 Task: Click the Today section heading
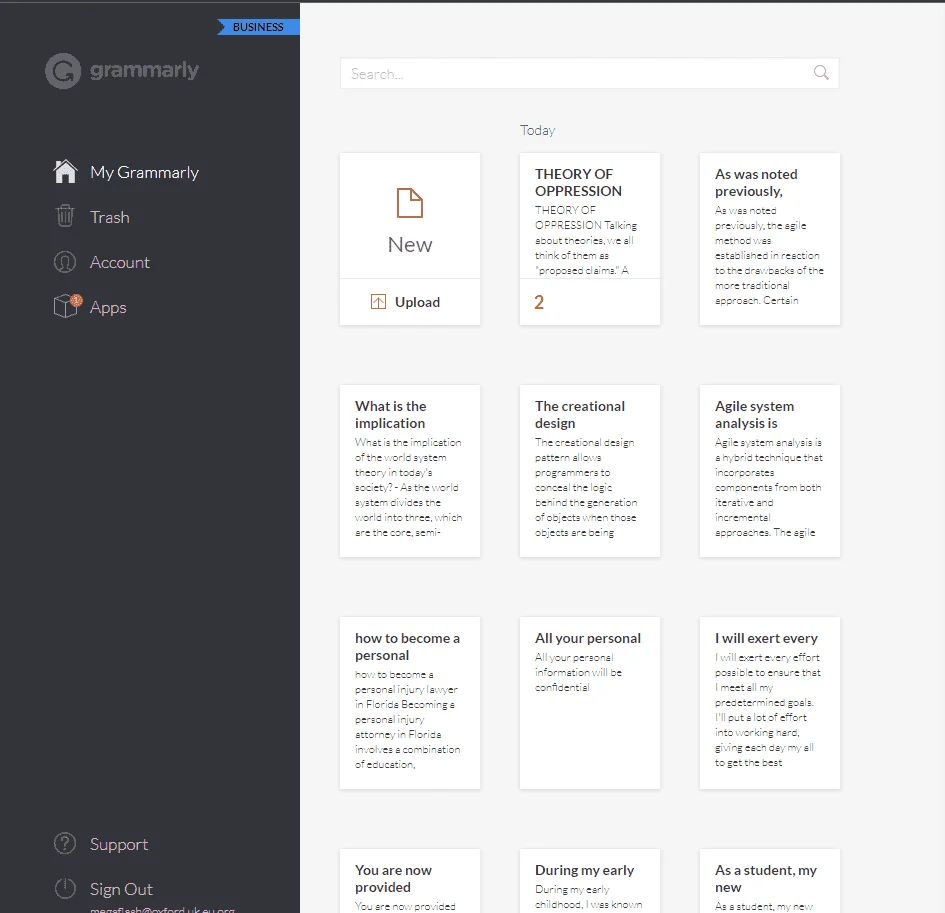tap(537, 130)
